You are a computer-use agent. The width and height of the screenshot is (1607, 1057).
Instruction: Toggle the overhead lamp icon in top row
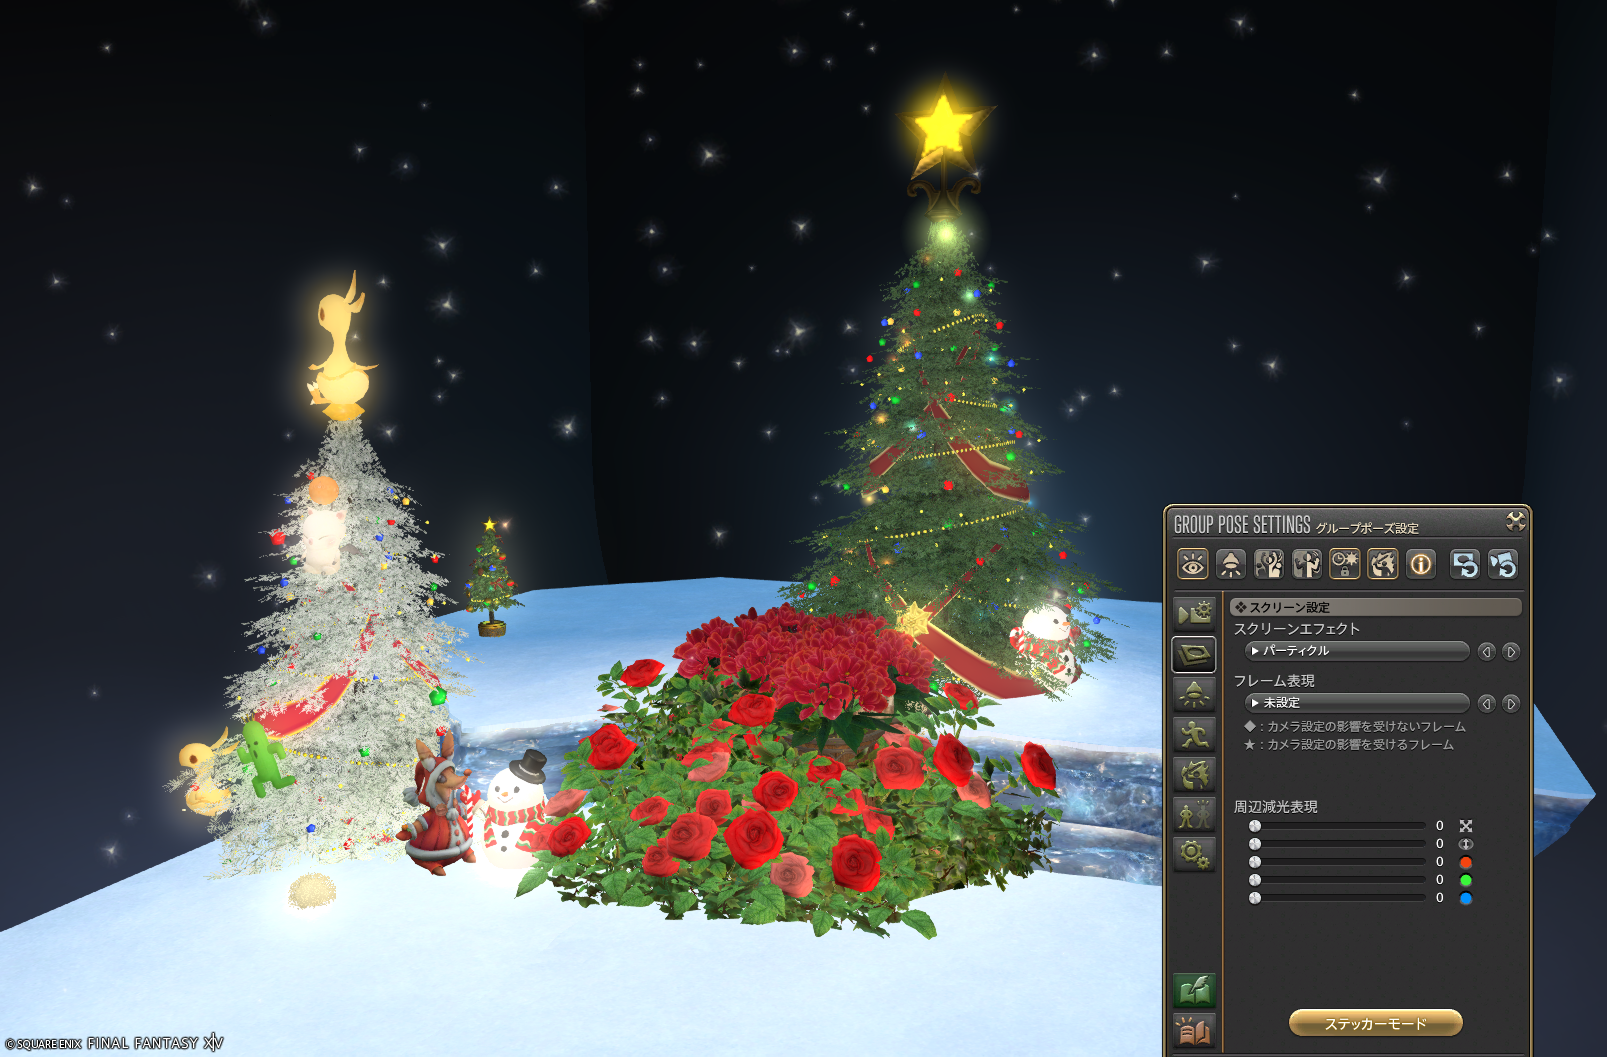tap(1230, 565)
